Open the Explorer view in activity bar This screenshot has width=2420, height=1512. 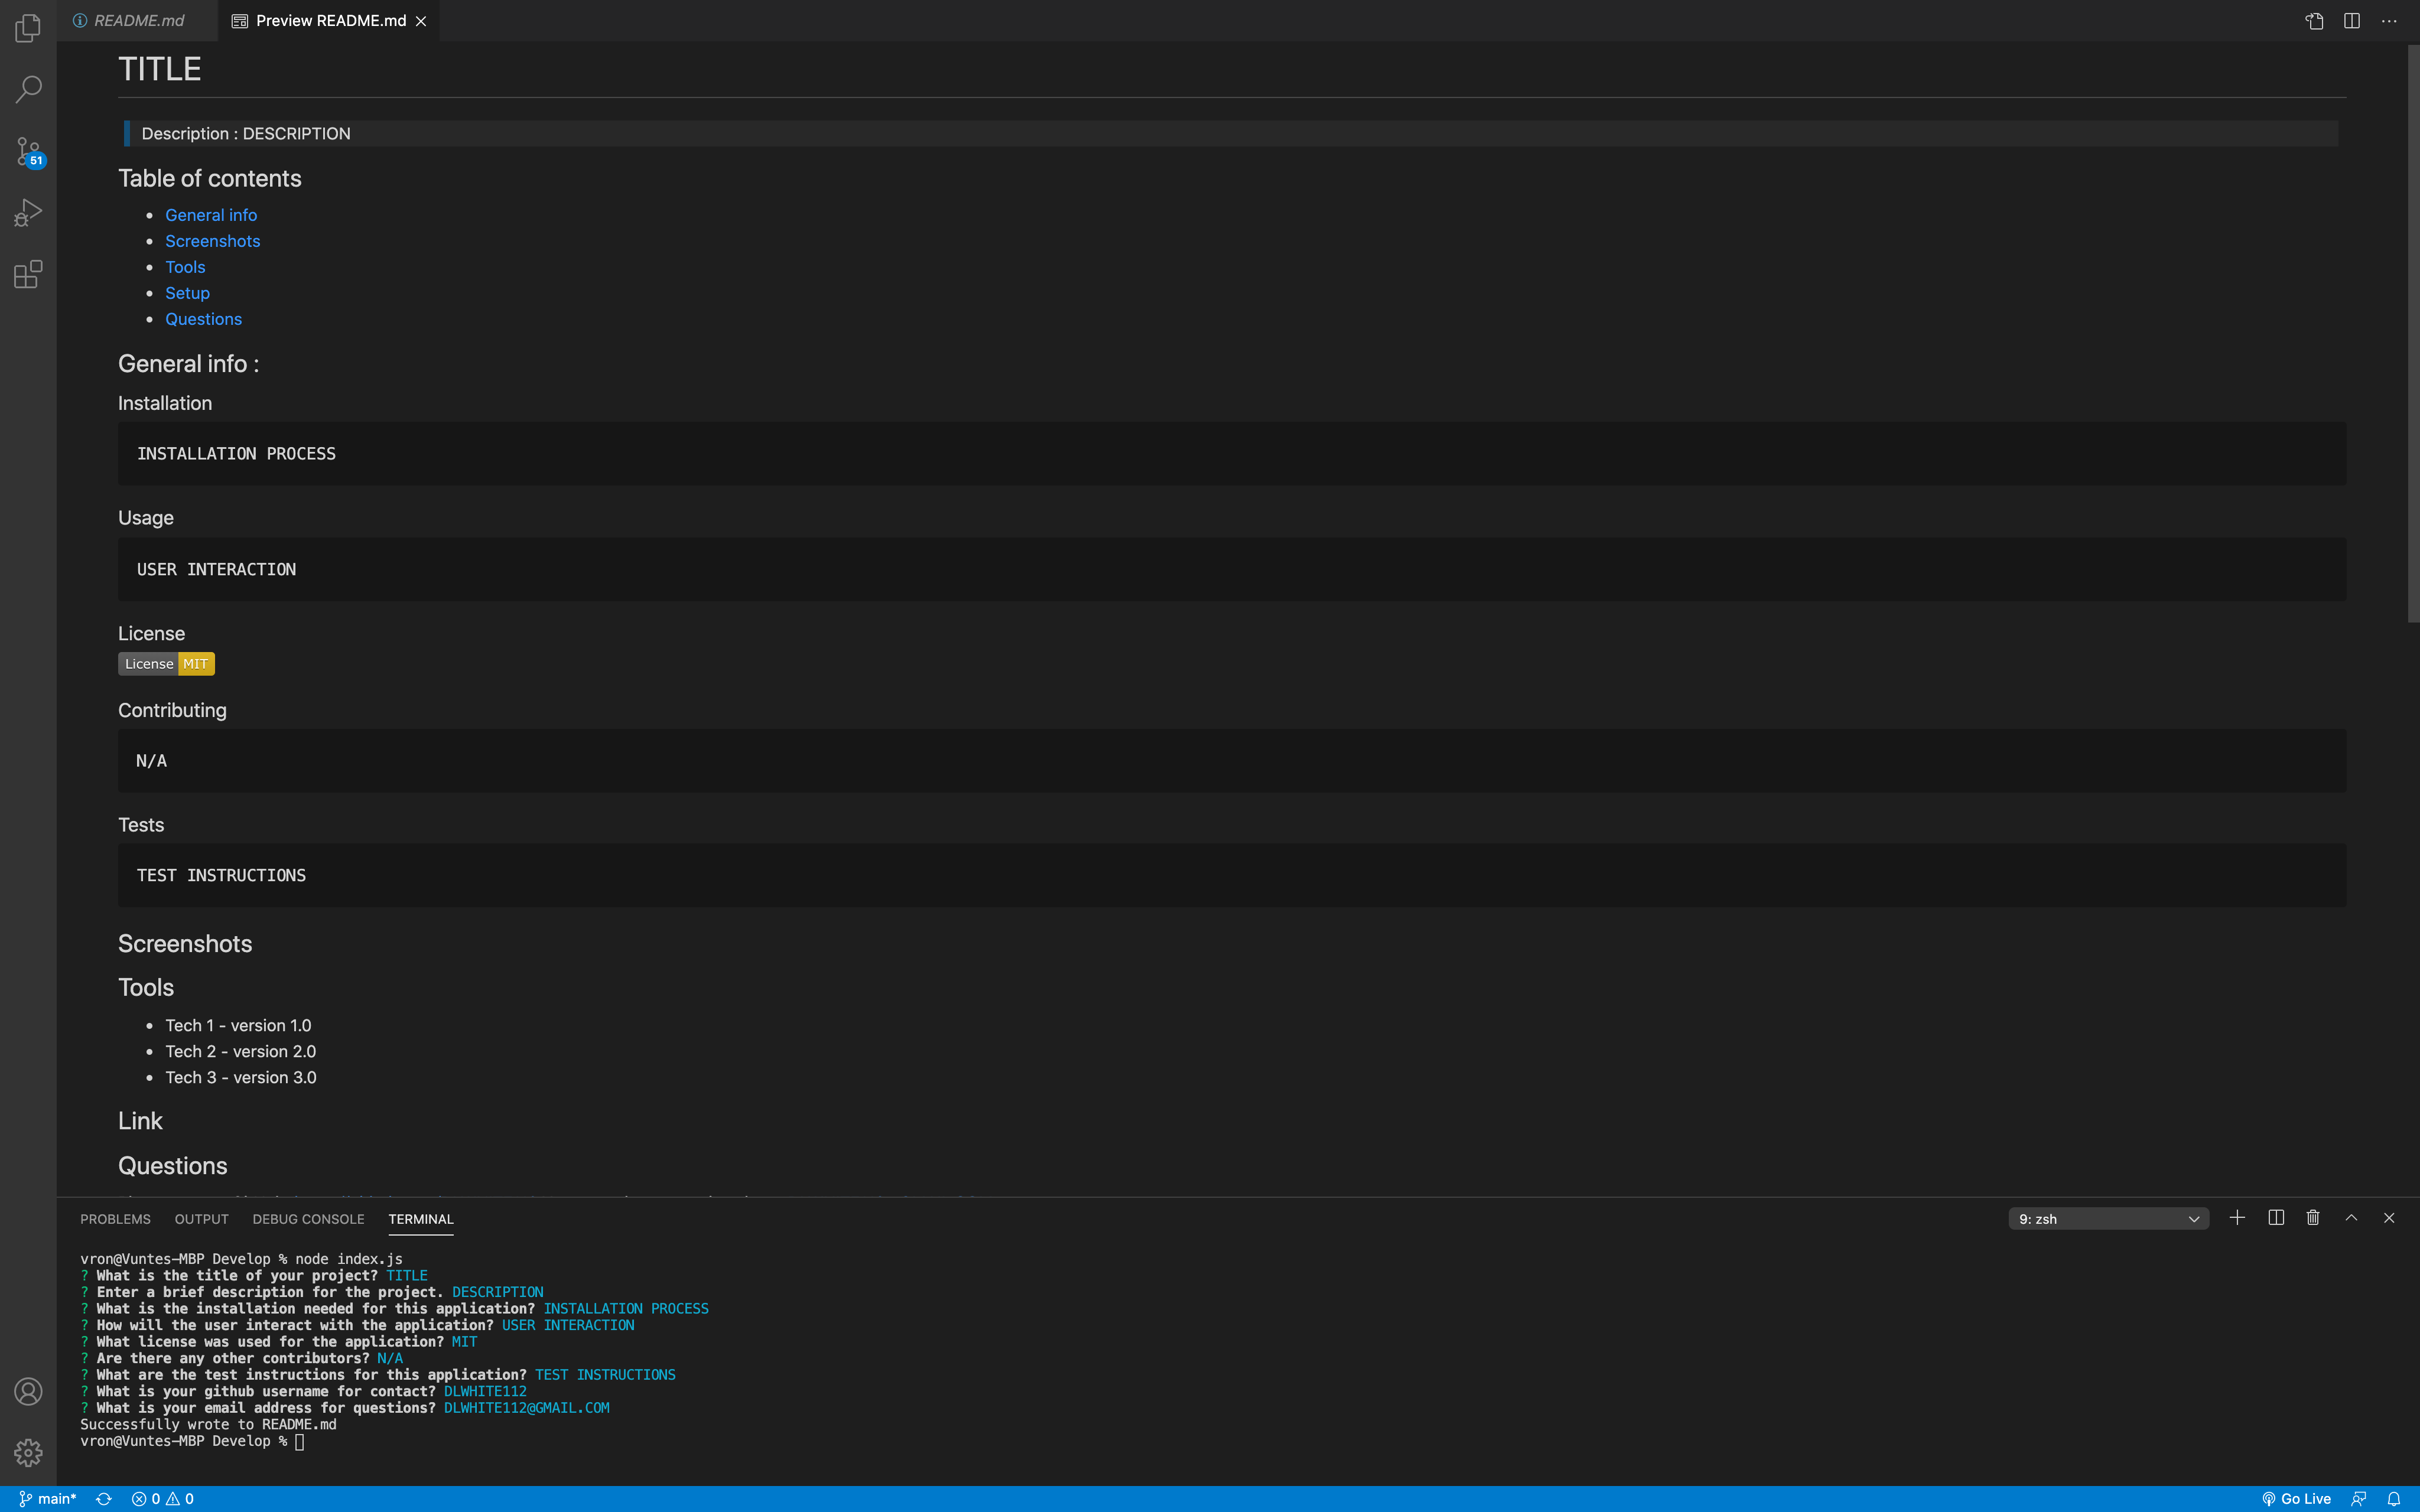click(x=28, y=28)
